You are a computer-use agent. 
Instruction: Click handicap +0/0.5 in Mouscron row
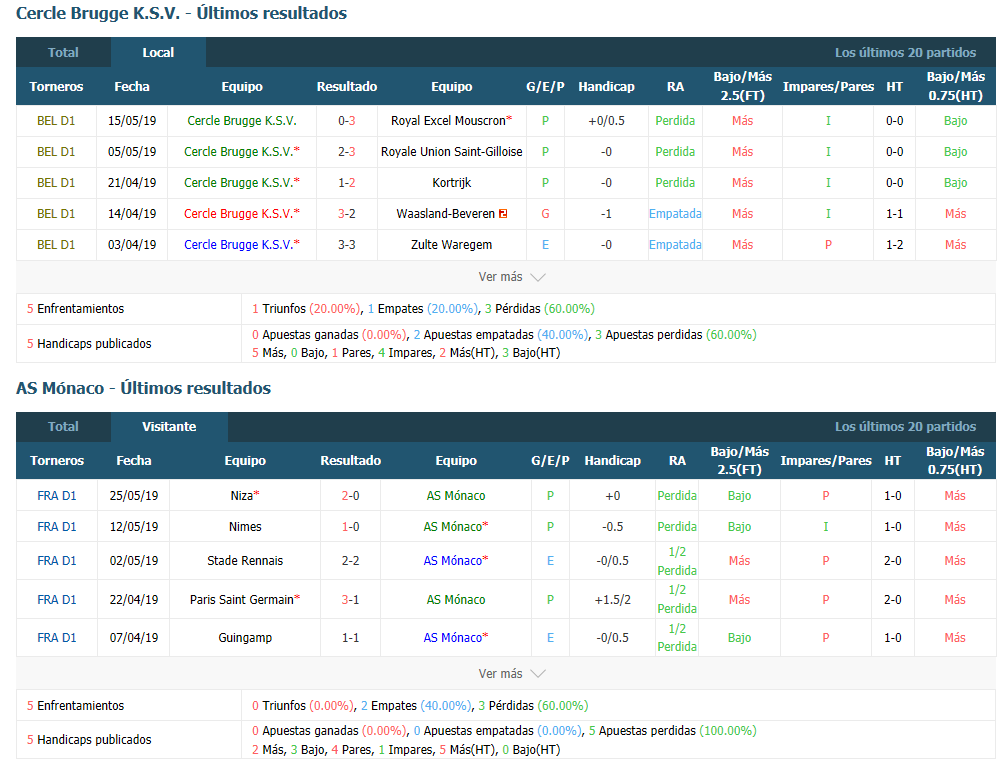click(606, 120)
